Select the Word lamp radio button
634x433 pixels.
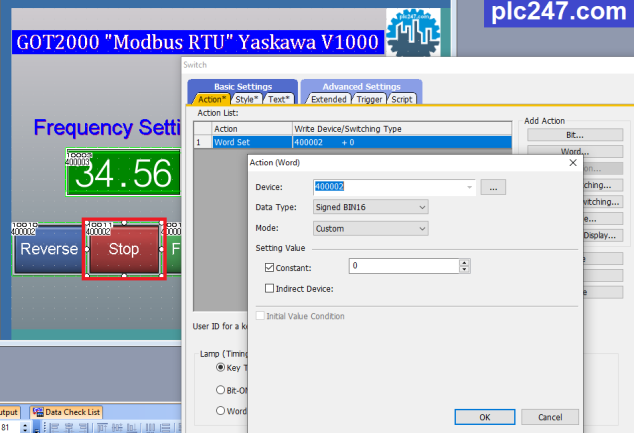tap(220, 410)
